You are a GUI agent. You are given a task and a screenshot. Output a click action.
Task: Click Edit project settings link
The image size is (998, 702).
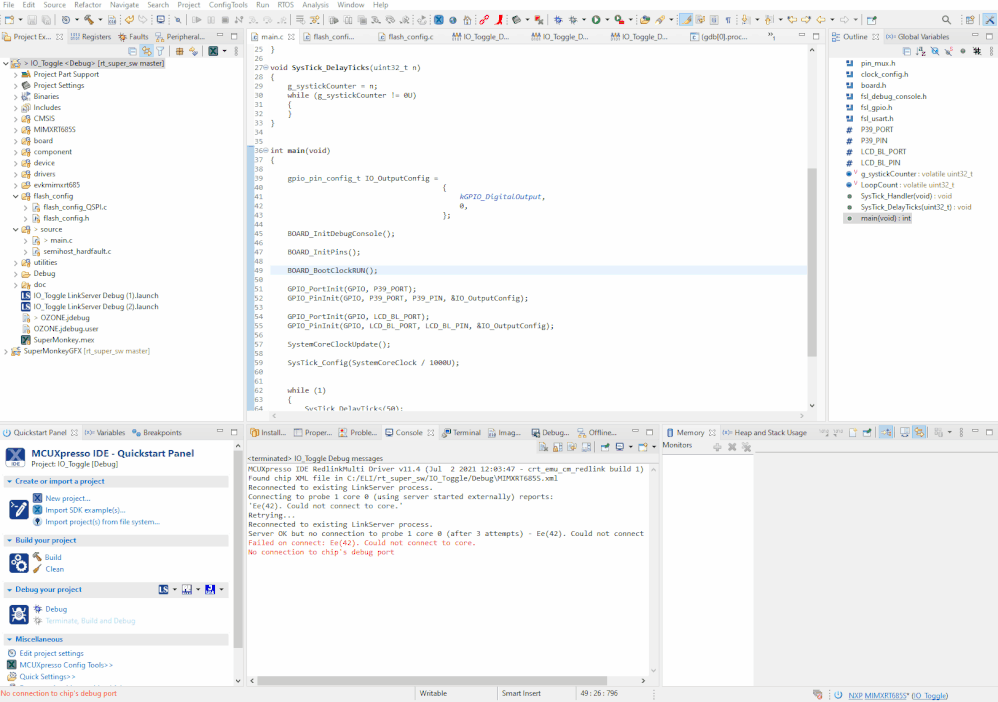coord(51,653)
